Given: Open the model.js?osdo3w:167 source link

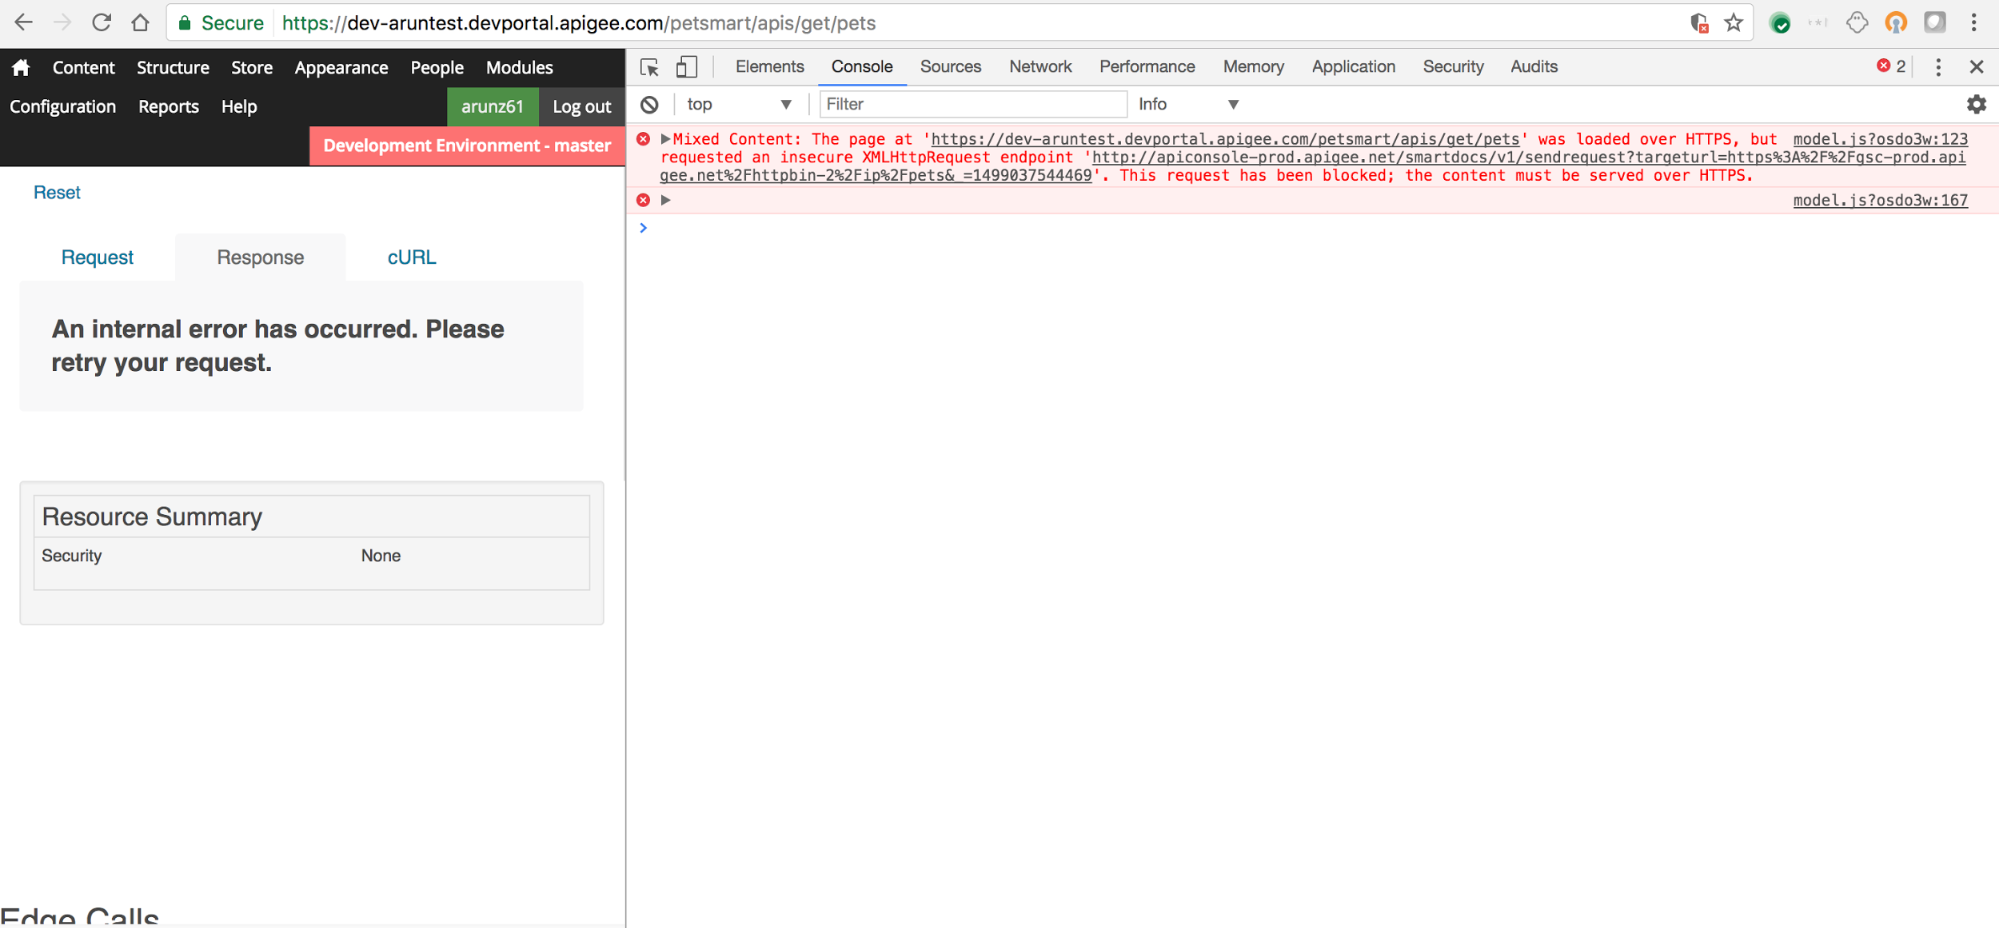Looking at the screenshot, I should (1880, 200).
